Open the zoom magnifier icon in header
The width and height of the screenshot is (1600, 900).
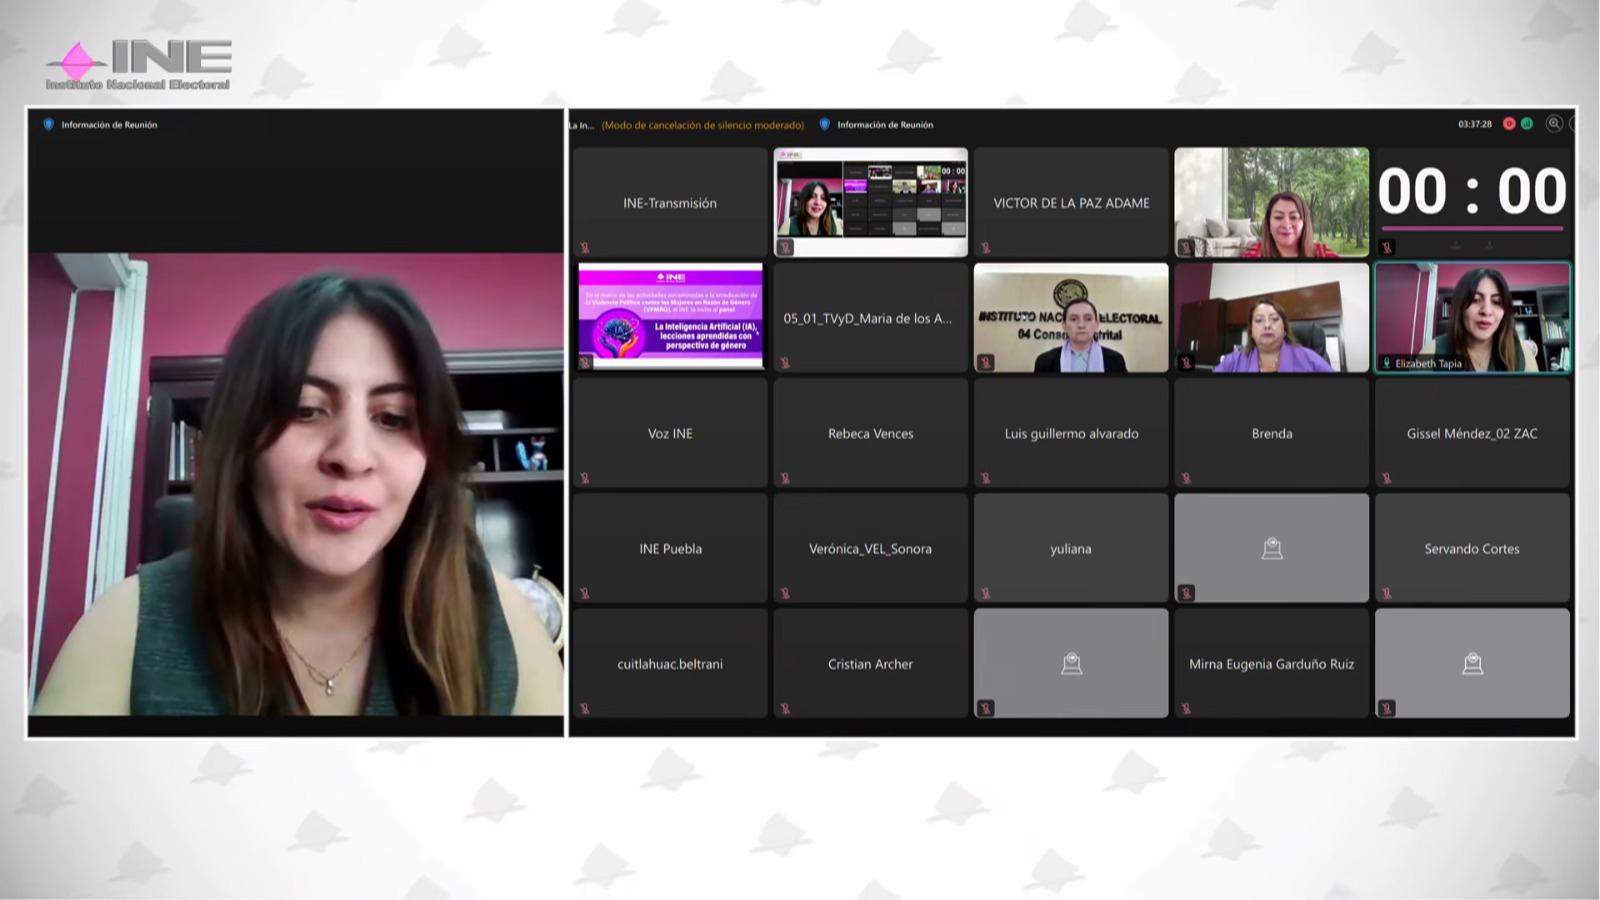(x=1554, y=124)
